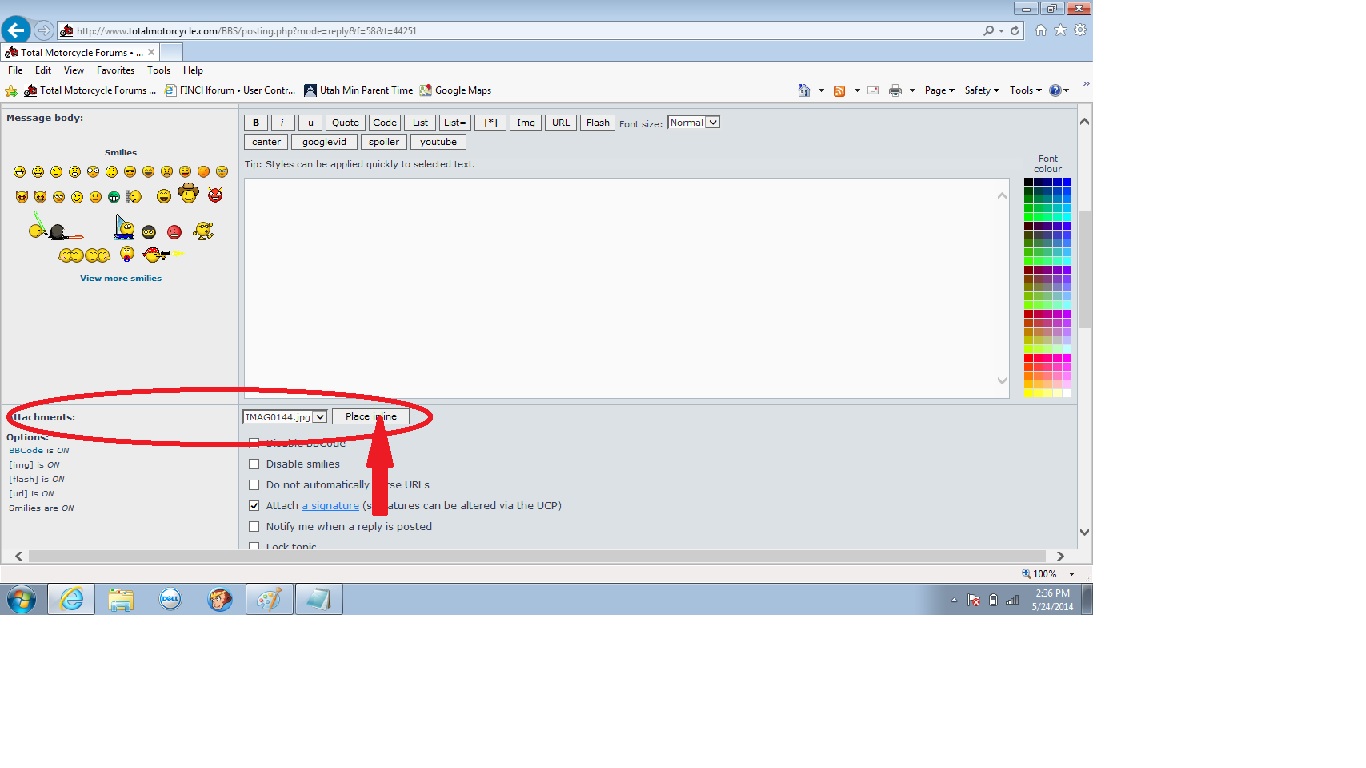1366x768 pixels.
Task: Check Do not automatically parse URLs
Action: pyautogui.click(x=254, y=485)
